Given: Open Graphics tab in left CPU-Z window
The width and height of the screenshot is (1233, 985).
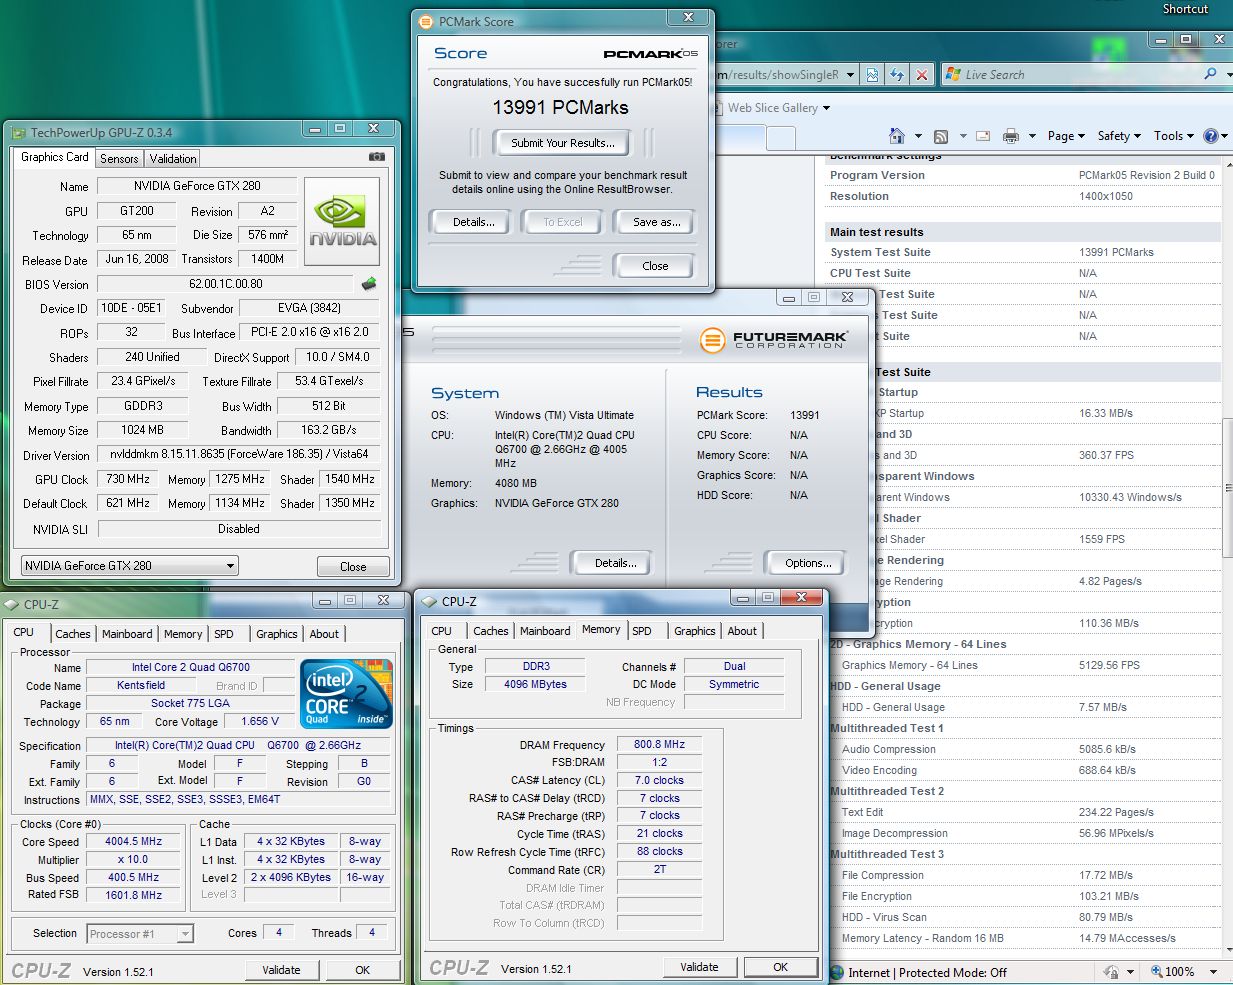Looking at the screenshot, I should click(x=277, y=634).
